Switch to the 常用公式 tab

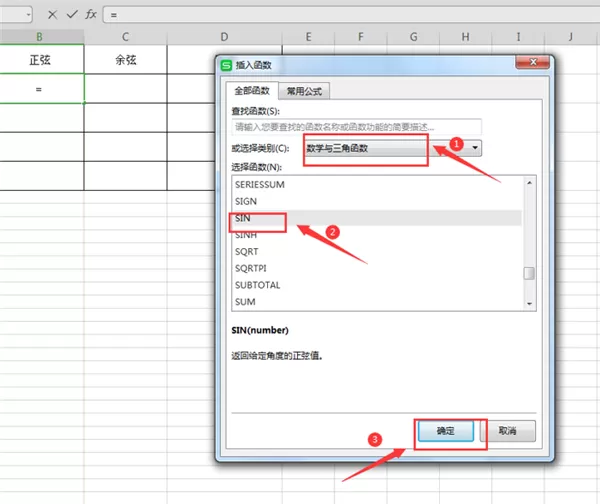pos(304,91)
